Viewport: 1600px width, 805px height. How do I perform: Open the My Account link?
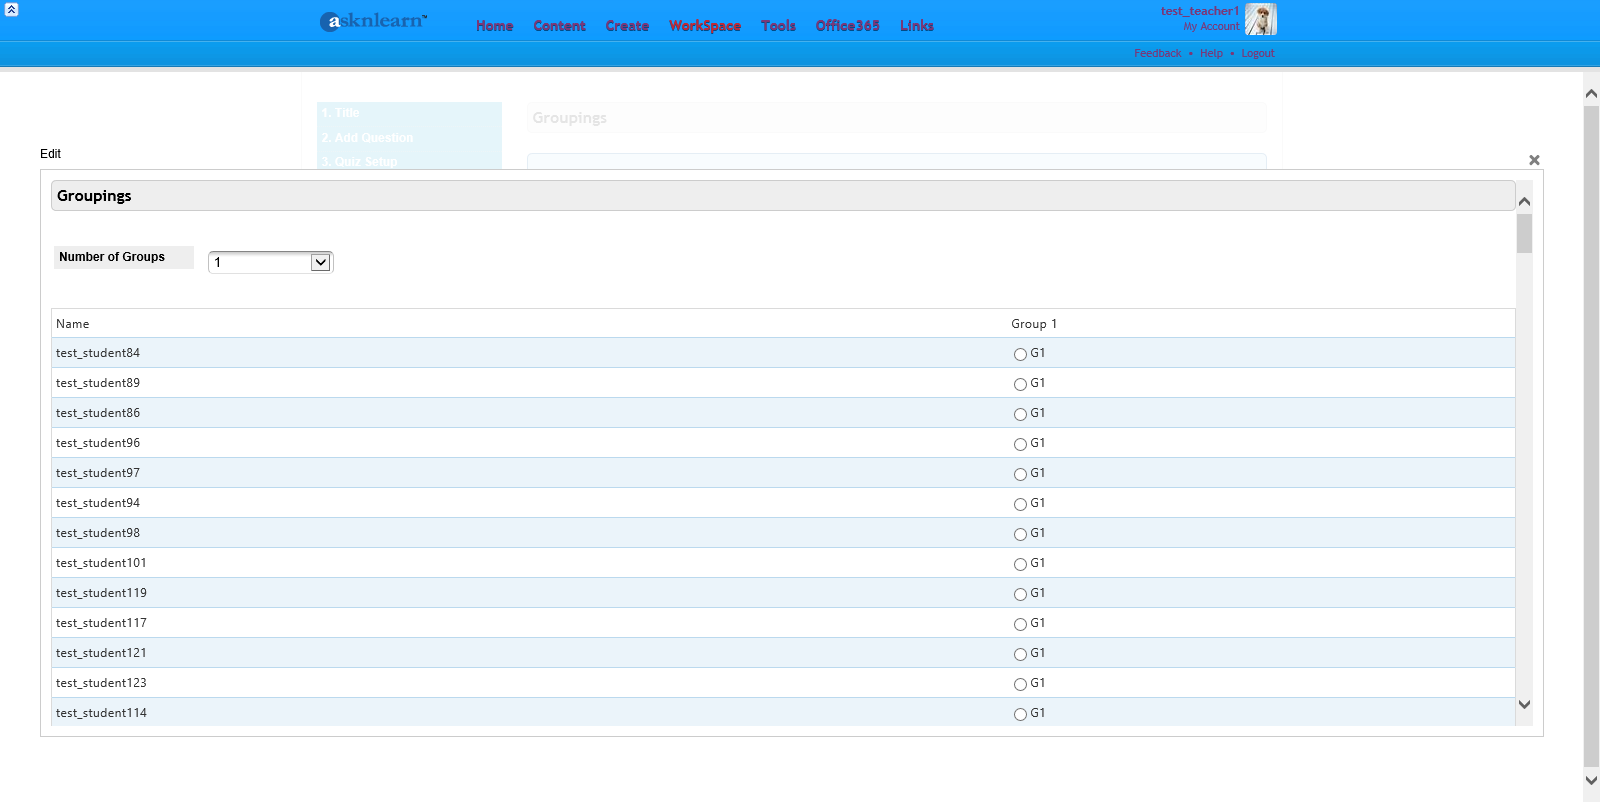pos(1211,27)
